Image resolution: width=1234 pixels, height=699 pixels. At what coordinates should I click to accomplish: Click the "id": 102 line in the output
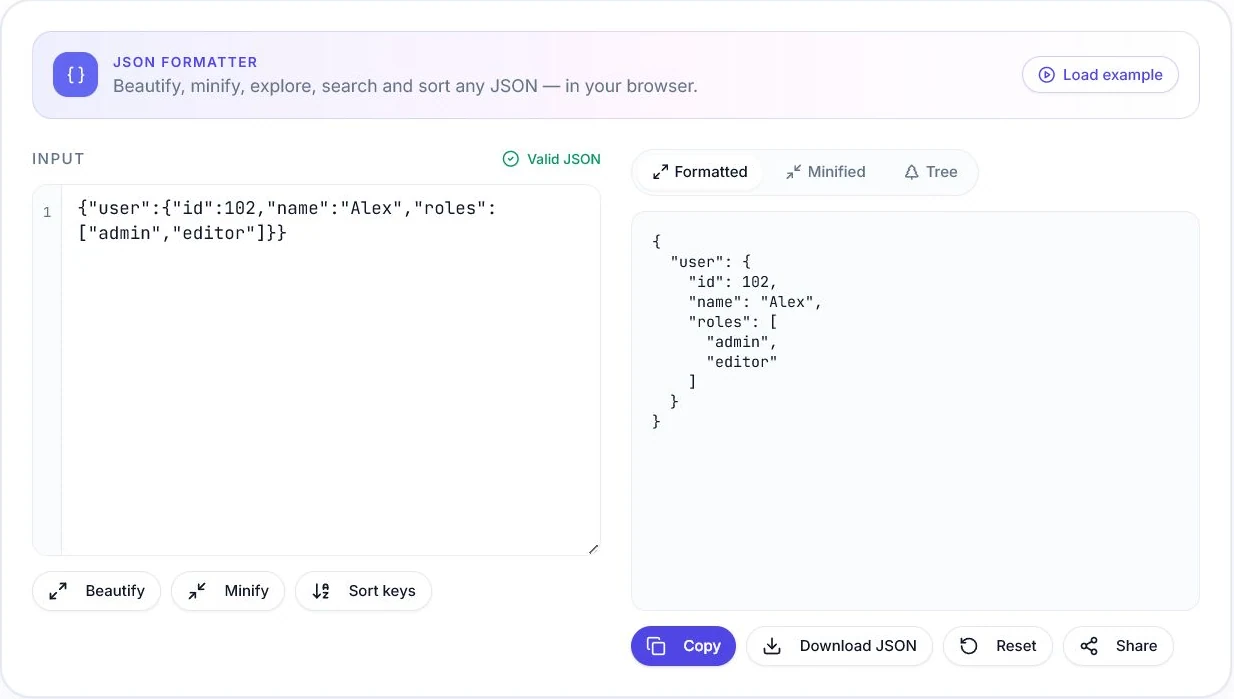tap(732, 282)
